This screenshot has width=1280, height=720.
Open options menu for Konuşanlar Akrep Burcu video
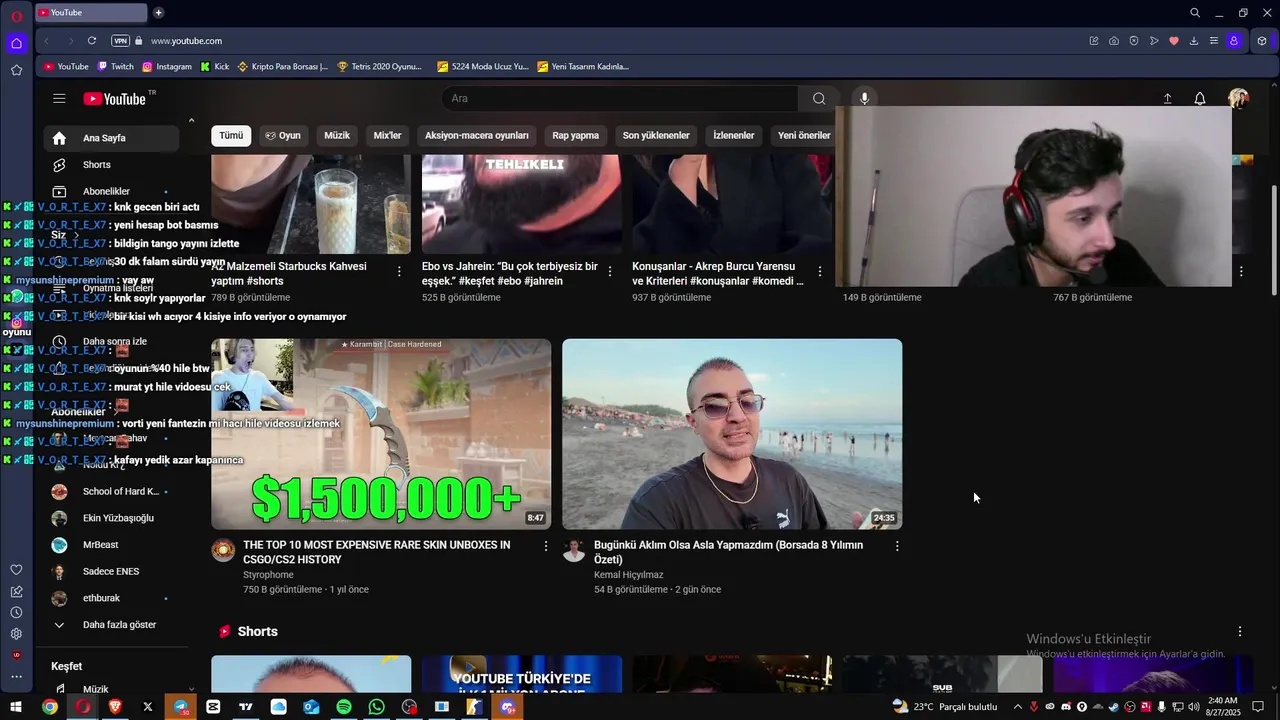click(x=820, y=271)
